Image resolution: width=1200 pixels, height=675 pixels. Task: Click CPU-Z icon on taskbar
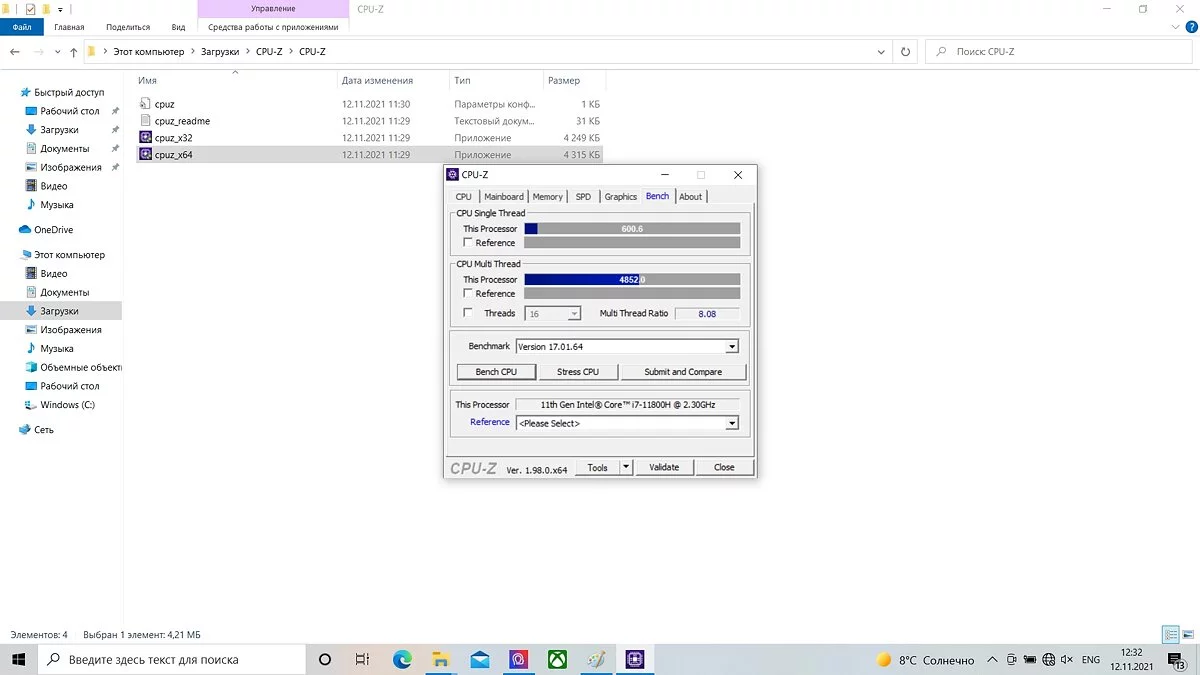(x=634, y=660)
